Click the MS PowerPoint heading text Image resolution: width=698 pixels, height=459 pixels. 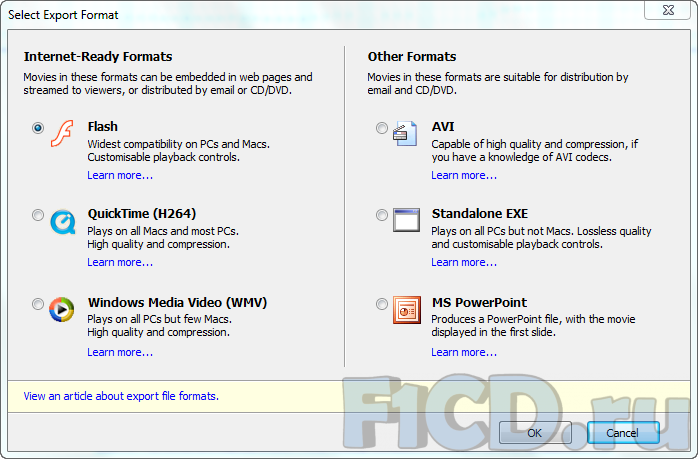coord(479,303)
